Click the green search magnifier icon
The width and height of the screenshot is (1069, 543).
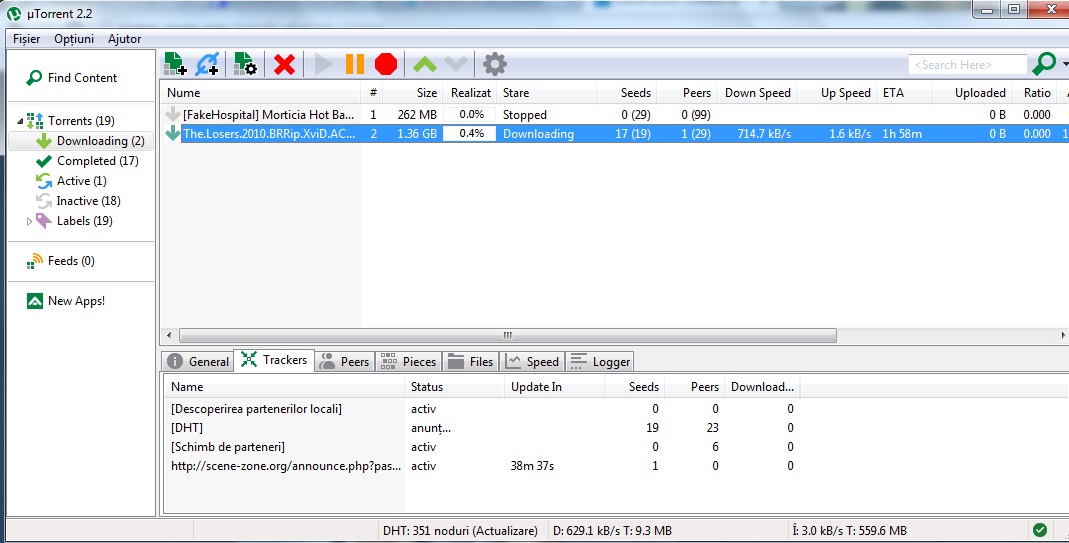[x=1044, y=64]
